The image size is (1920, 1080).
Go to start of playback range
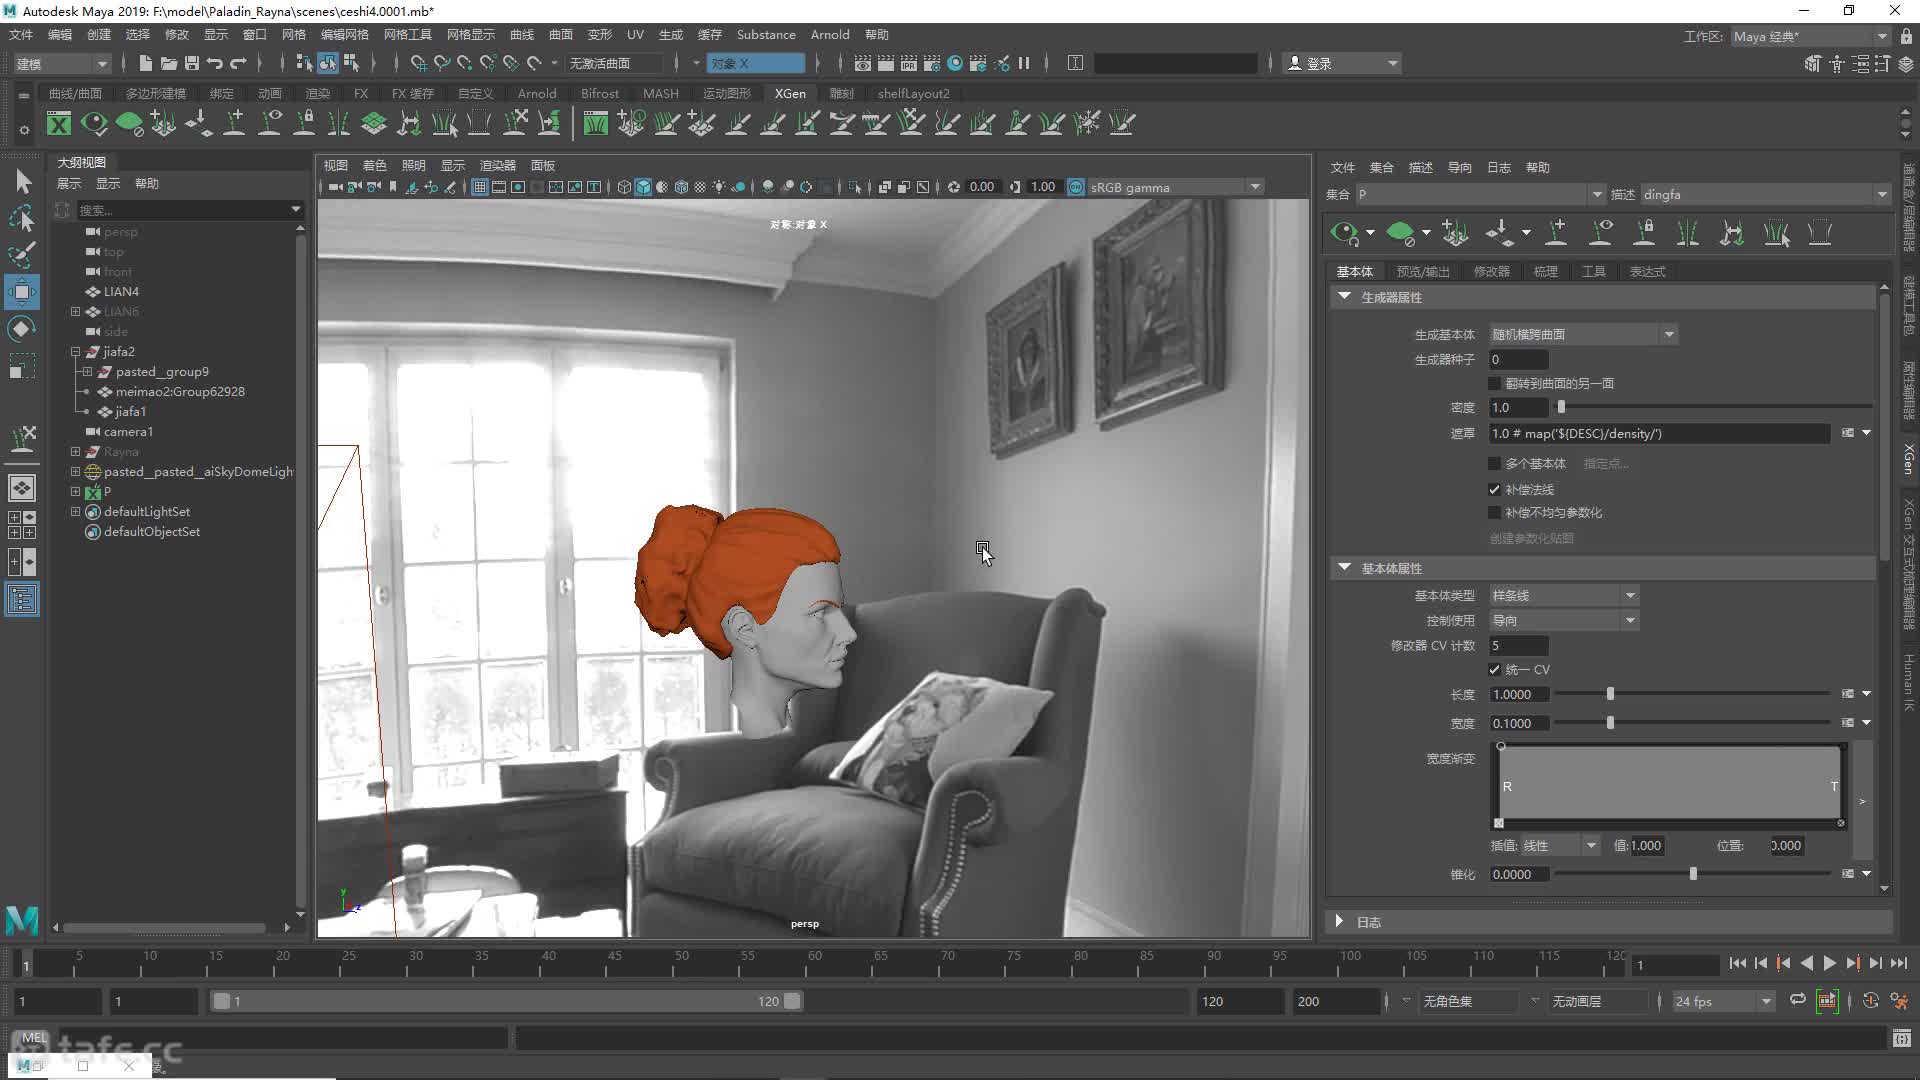click(x=1738, y=963)
